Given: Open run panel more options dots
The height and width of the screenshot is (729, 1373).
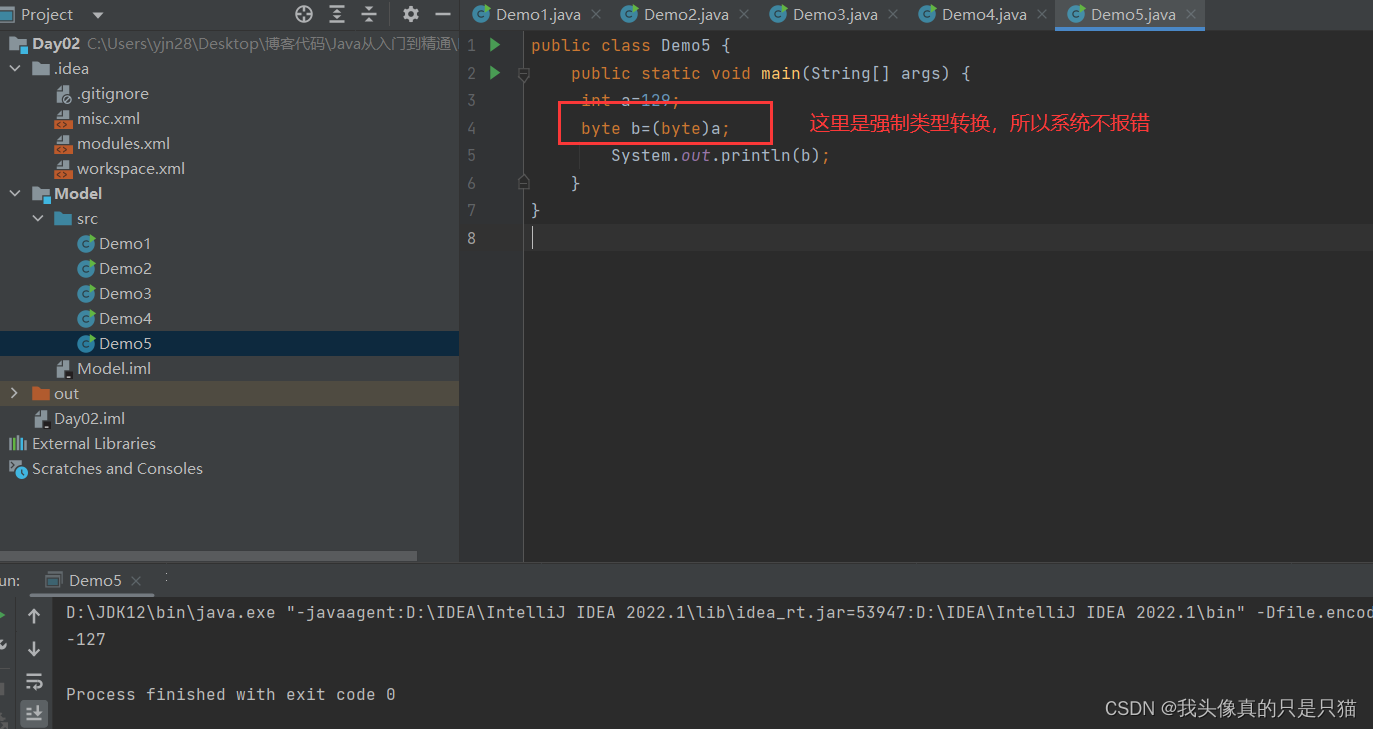Looking at the screenshot, I should coord(166,577).
